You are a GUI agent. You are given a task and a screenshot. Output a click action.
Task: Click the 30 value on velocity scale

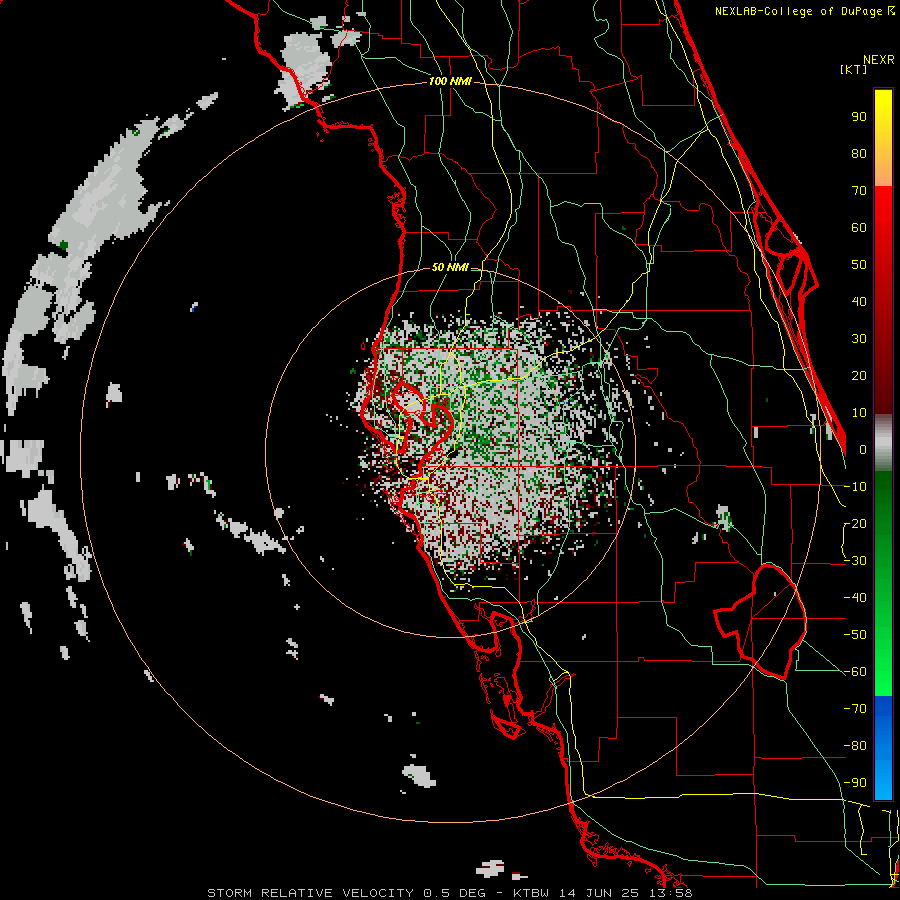(x=859, y=339)
